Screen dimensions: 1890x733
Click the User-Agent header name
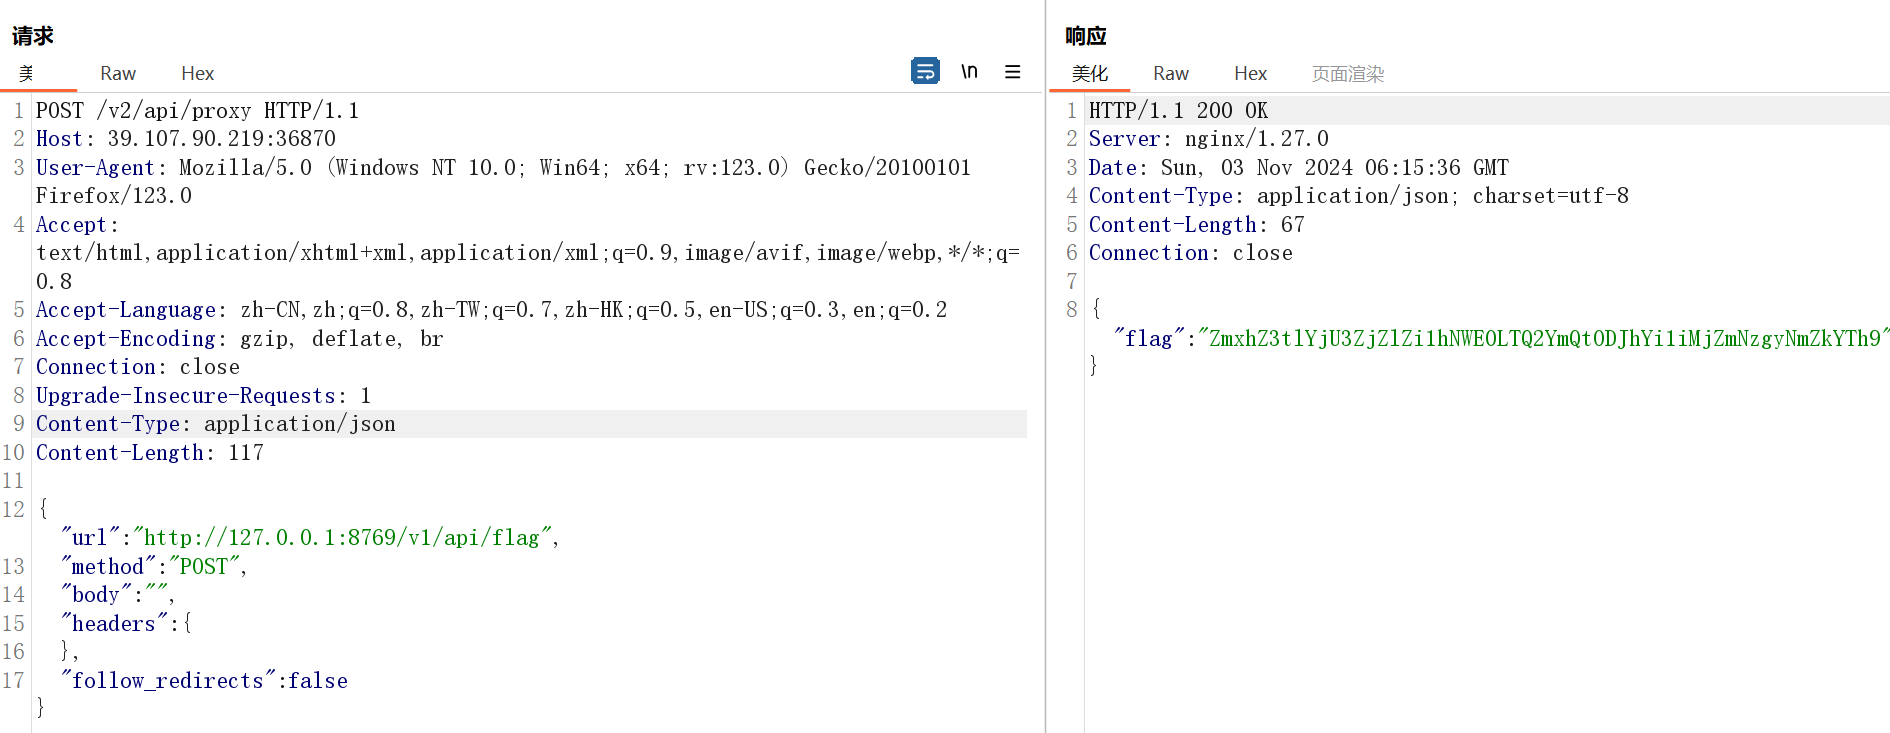(95, 167)
